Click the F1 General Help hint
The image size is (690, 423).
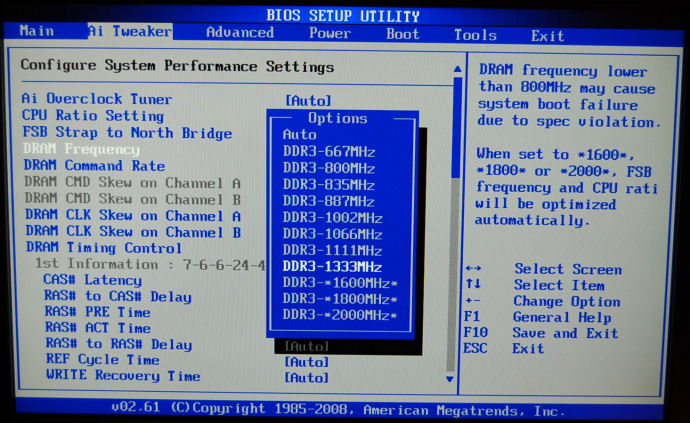coord(537,317)
